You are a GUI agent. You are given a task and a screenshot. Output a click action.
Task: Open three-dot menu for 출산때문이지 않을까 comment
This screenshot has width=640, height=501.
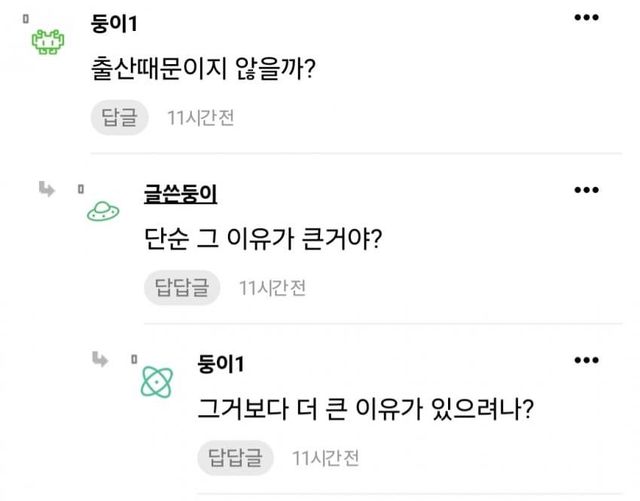(587, 18)
